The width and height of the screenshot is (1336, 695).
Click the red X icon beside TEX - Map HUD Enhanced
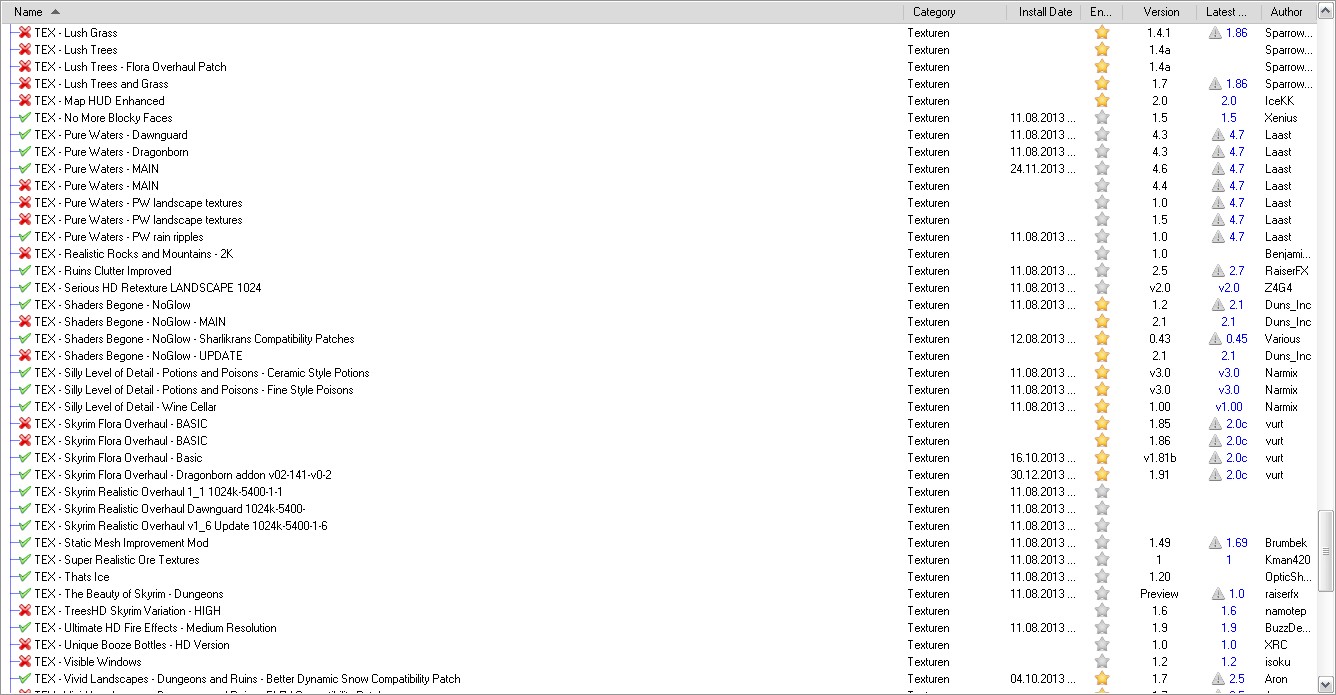(25, 101)
